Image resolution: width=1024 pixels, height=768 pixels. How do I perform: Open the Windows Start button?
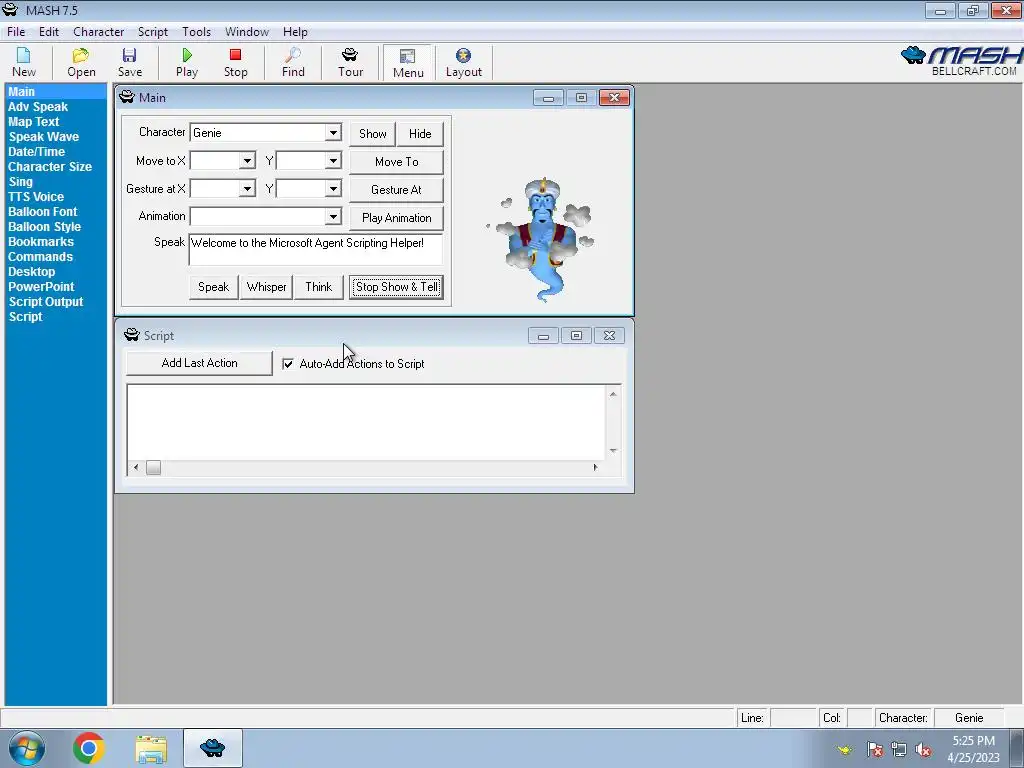(x=27, y=748)
